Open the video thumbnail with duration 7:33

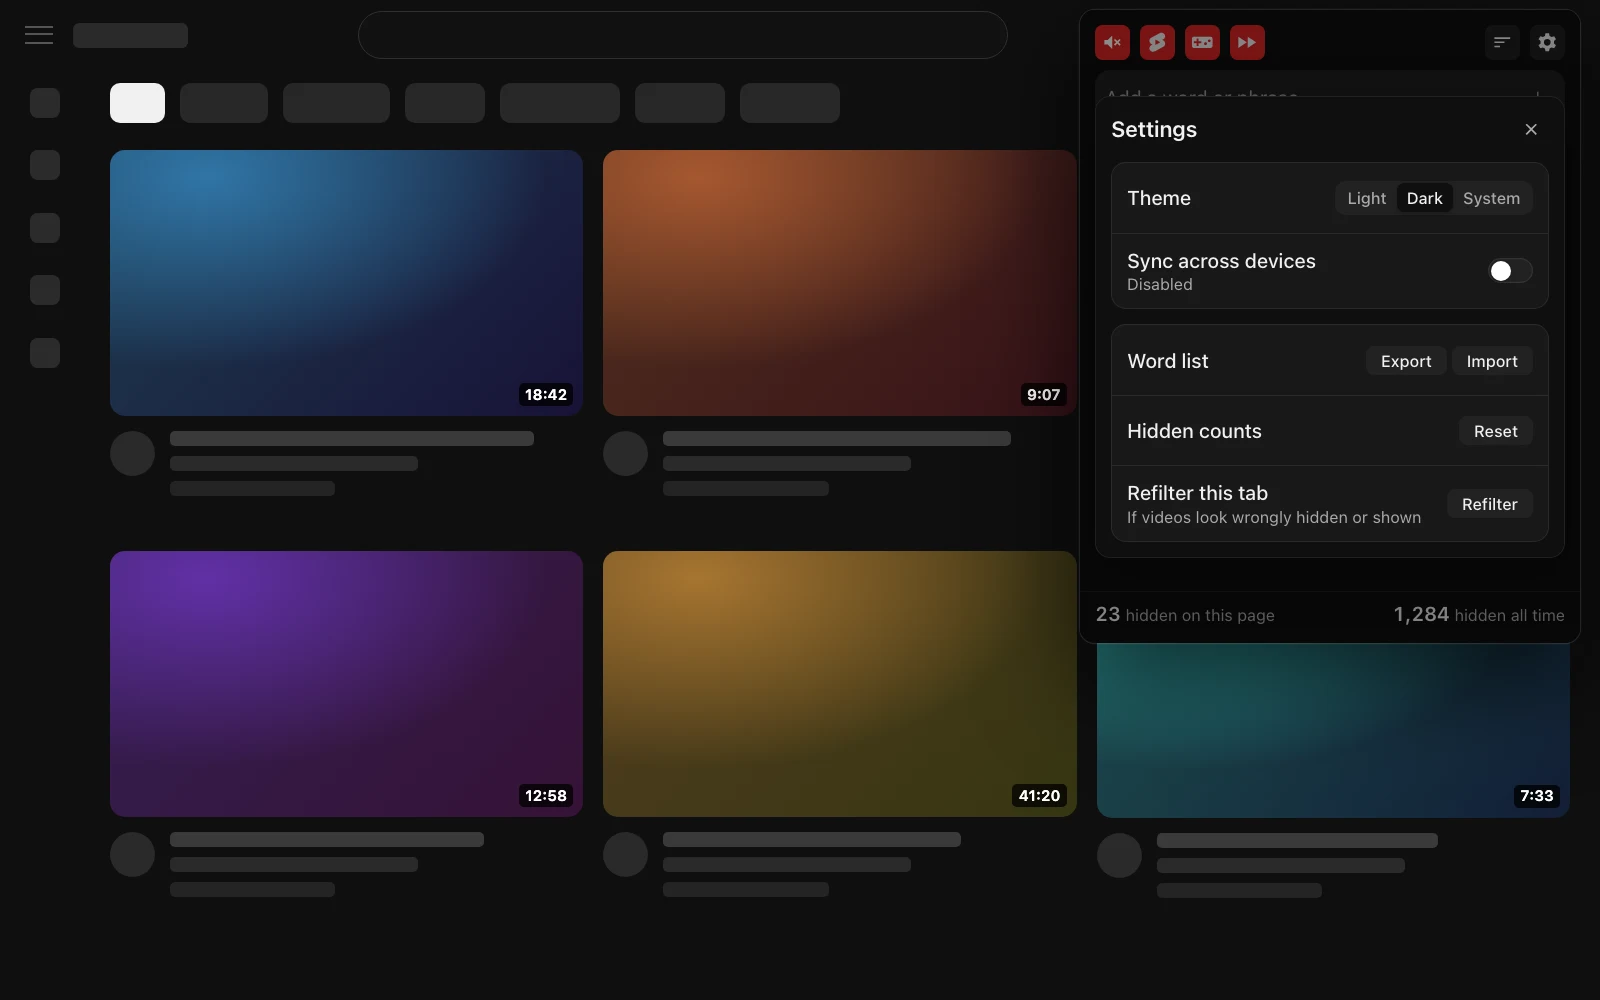click(1333, 730)
